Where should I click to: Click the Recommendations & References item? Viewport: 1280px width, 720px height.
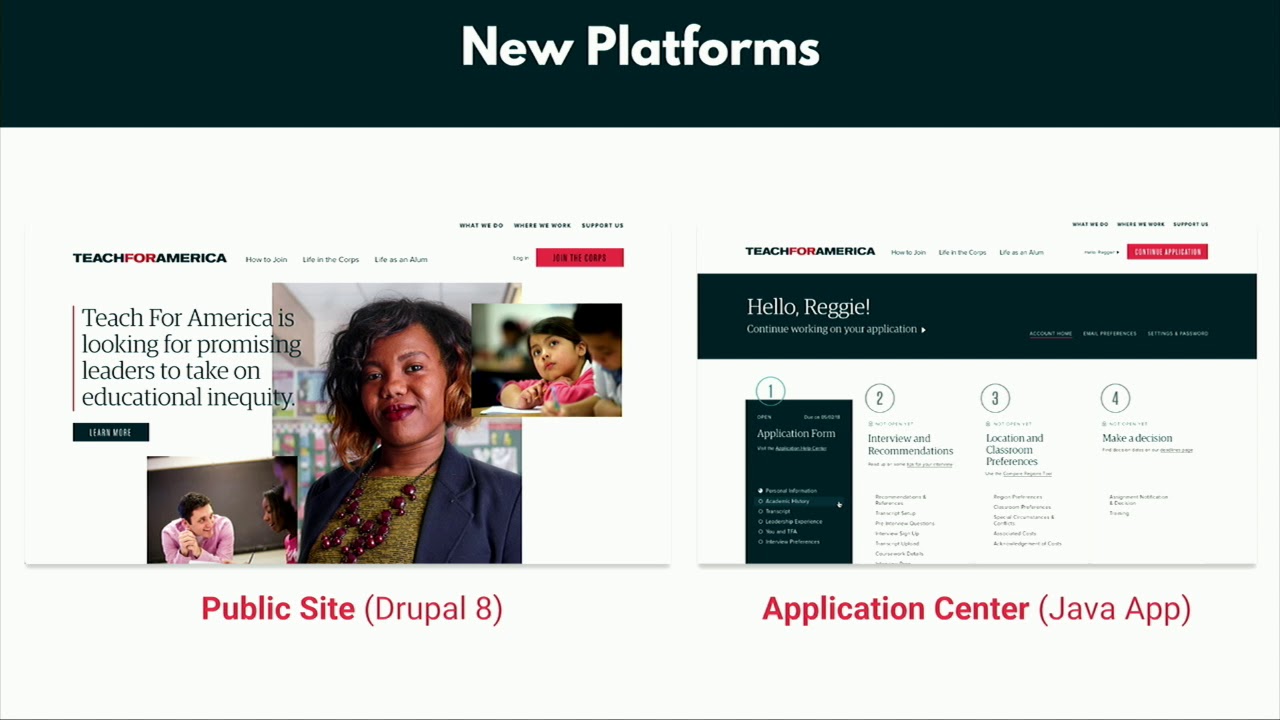tap(900, 500)
